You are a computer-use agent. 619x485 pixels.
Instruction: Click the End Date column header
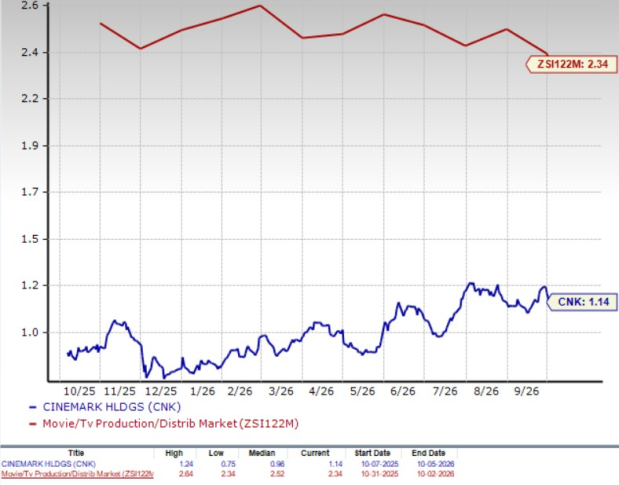[428, 453]
